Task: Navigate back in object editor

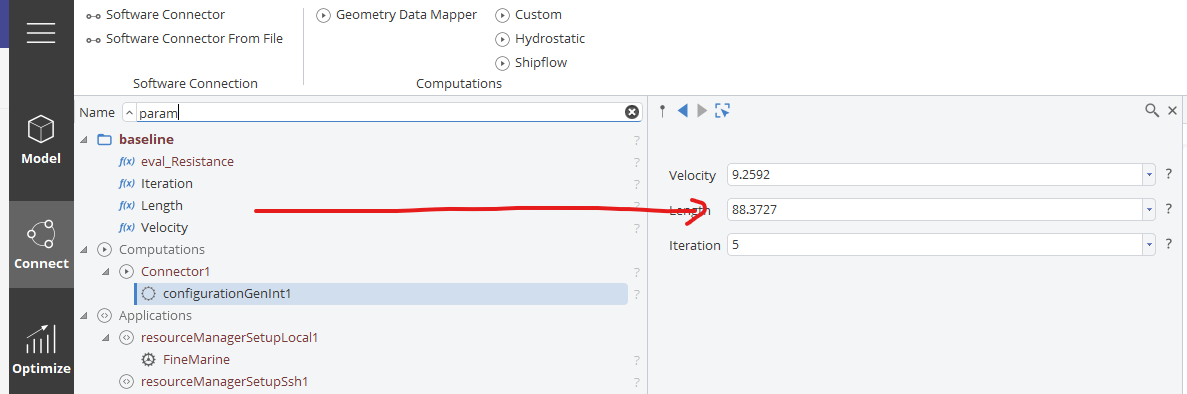Action: point(682,111)
